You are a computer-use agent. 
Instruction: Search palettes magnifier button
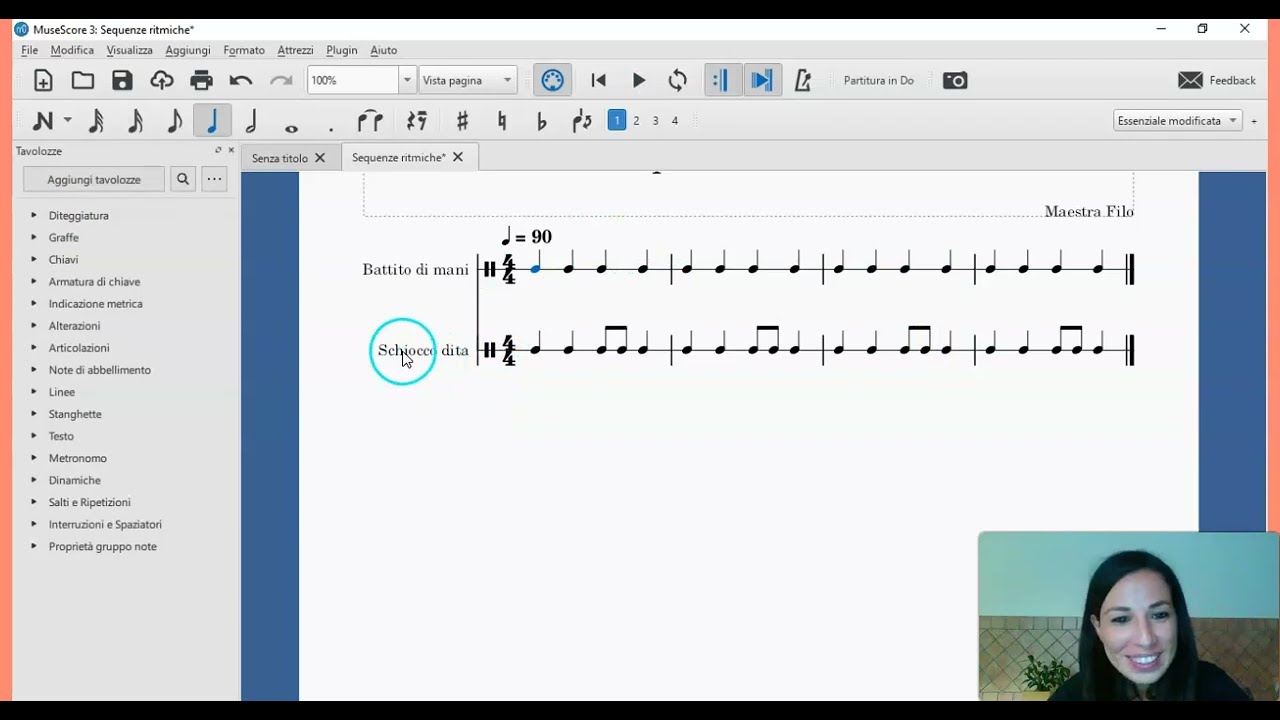(183, 180)
